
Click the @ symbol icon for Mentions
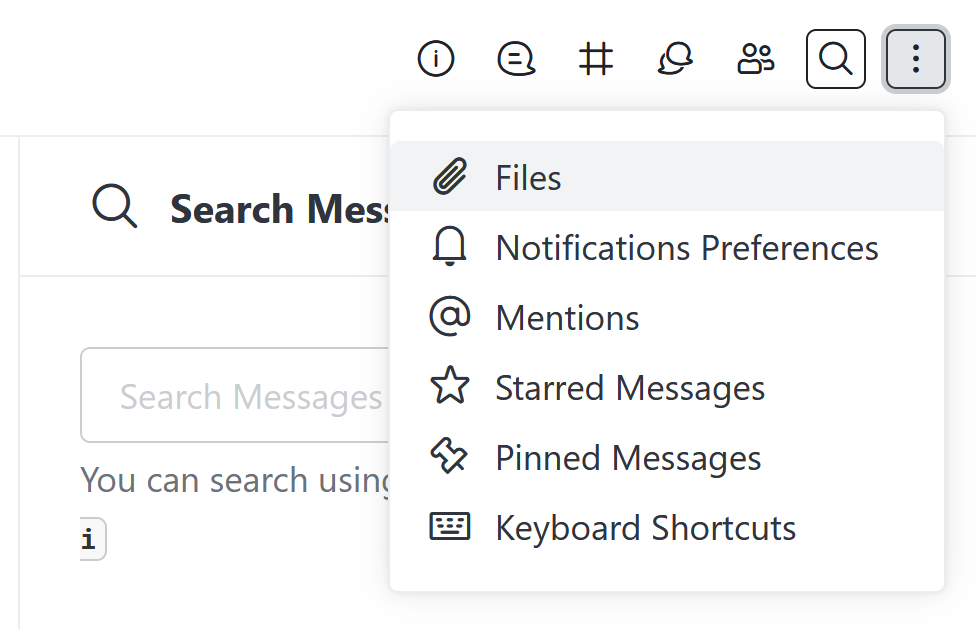(x=450, y=317)
